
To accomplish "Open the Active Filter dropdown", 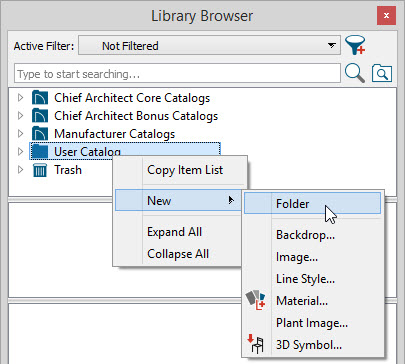I will [x=209, y=45].
